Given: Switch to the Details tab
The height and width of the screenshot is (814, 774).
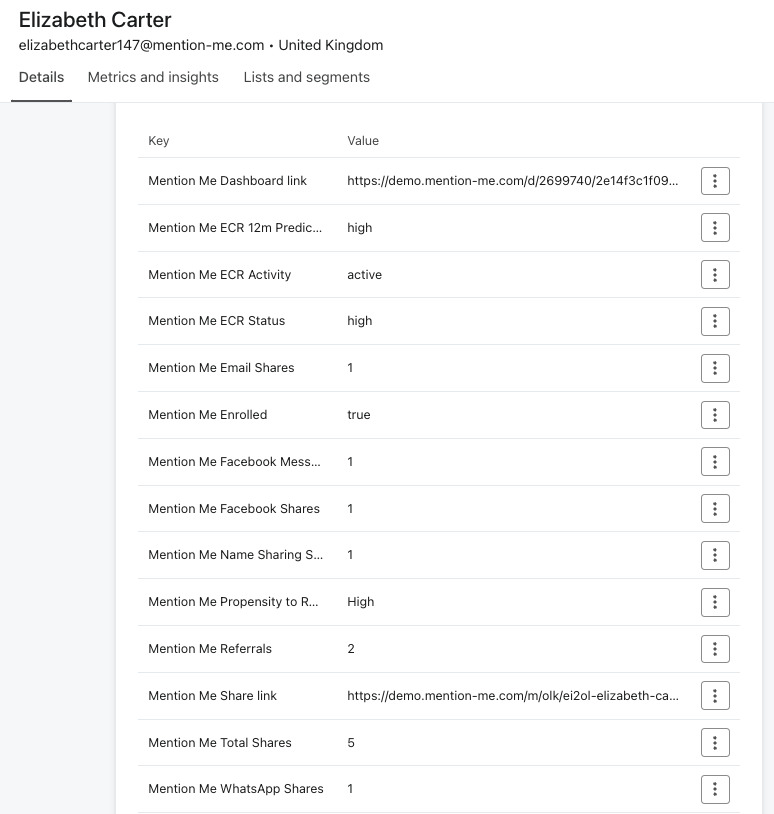Looking at the screenshot, I should tap(42, 77).
